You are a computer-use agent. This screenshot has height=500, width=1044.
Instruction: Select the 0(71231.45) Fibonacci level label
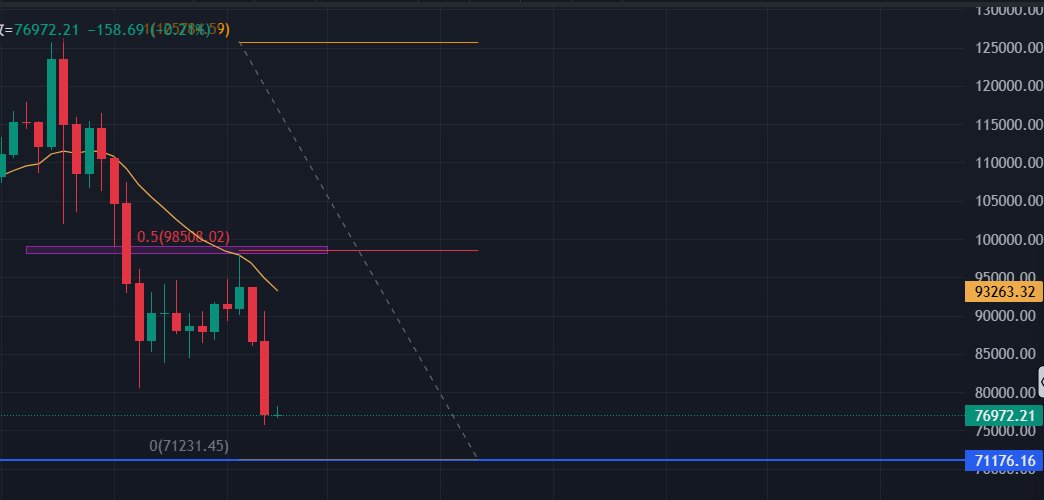point(188,445)
